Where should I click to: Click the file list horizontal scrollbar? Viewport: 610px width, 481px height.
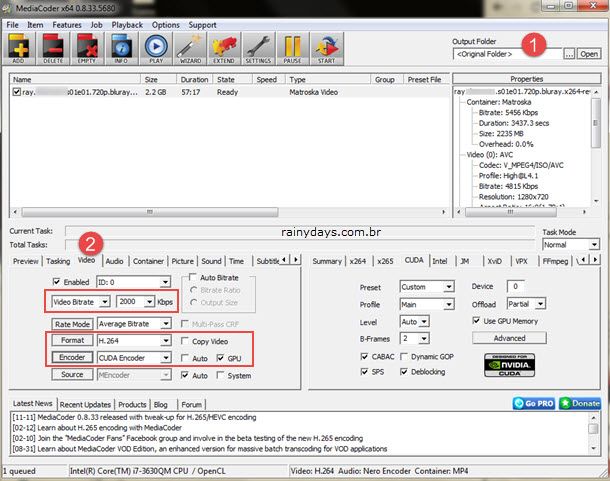pyautogui.click(x=230, y=212)
